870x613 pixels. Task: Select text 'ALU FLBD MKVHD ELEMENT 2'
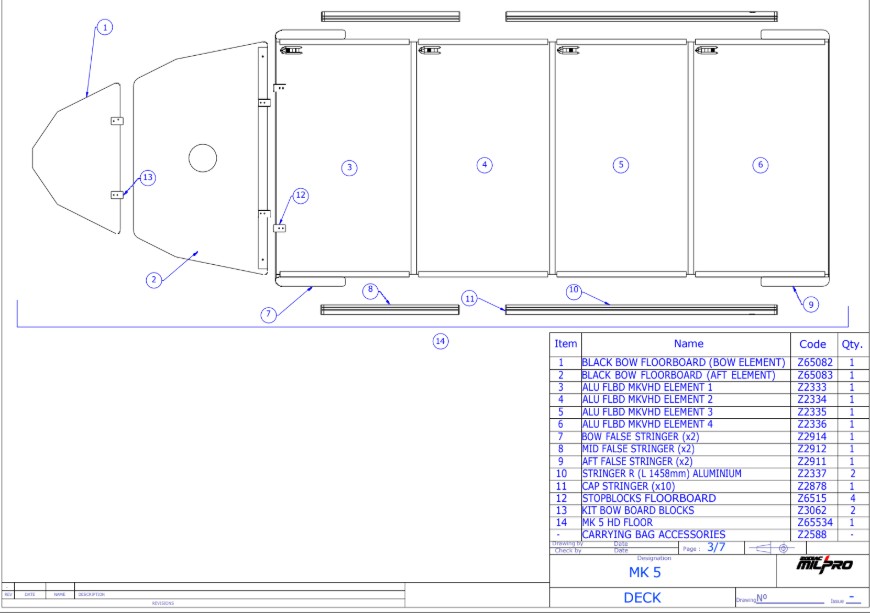tap(647, 399)
